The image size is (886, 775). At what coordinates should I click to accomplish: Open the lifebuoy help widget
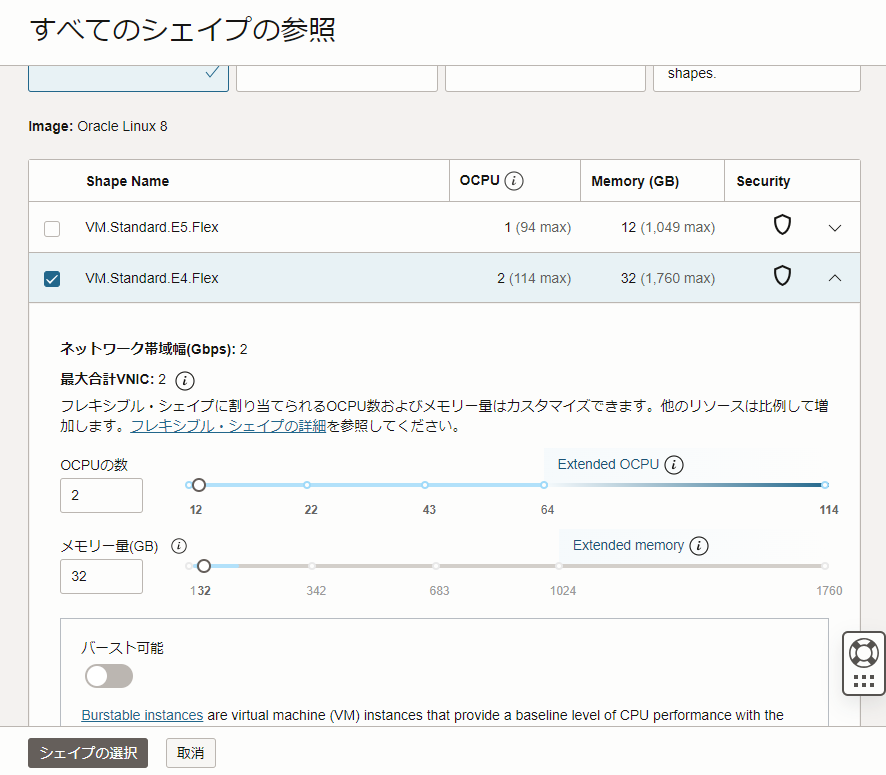863,652
